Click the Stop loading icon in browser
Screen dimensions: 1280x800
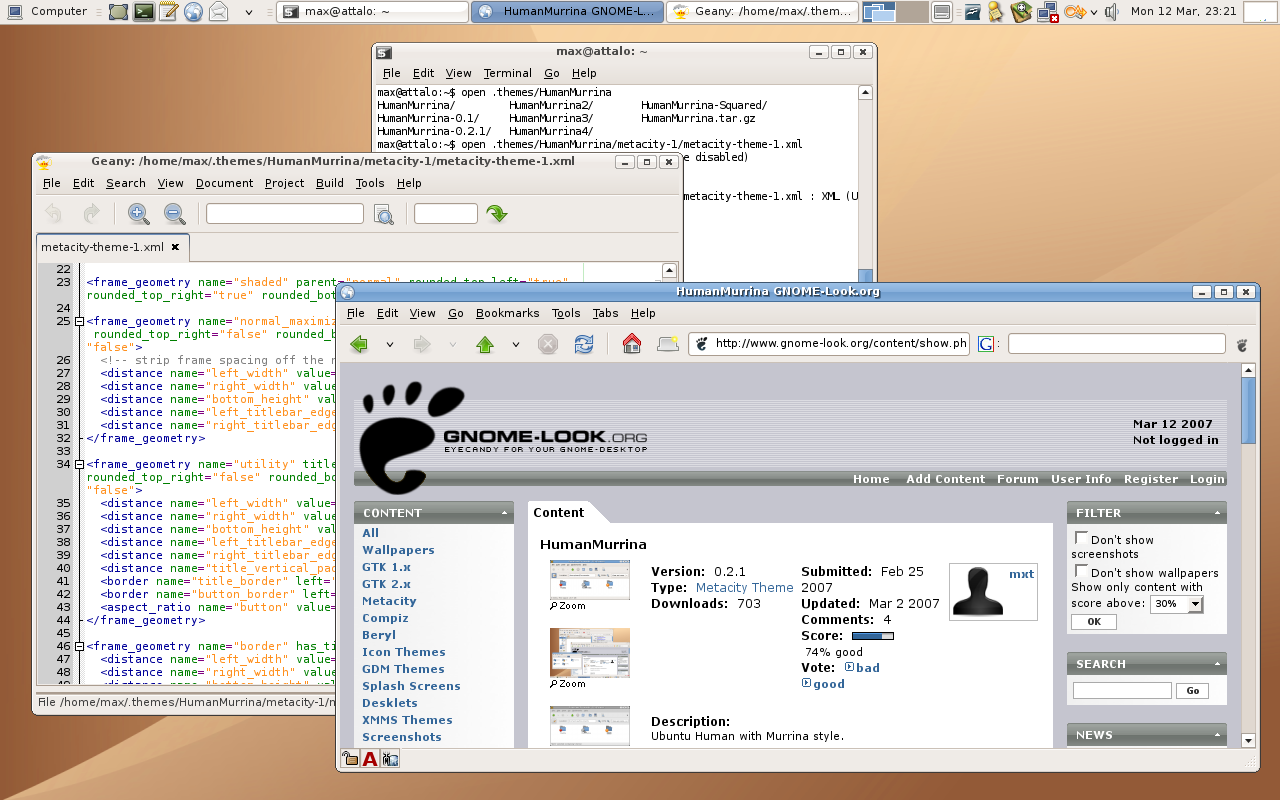pos(547,344)
